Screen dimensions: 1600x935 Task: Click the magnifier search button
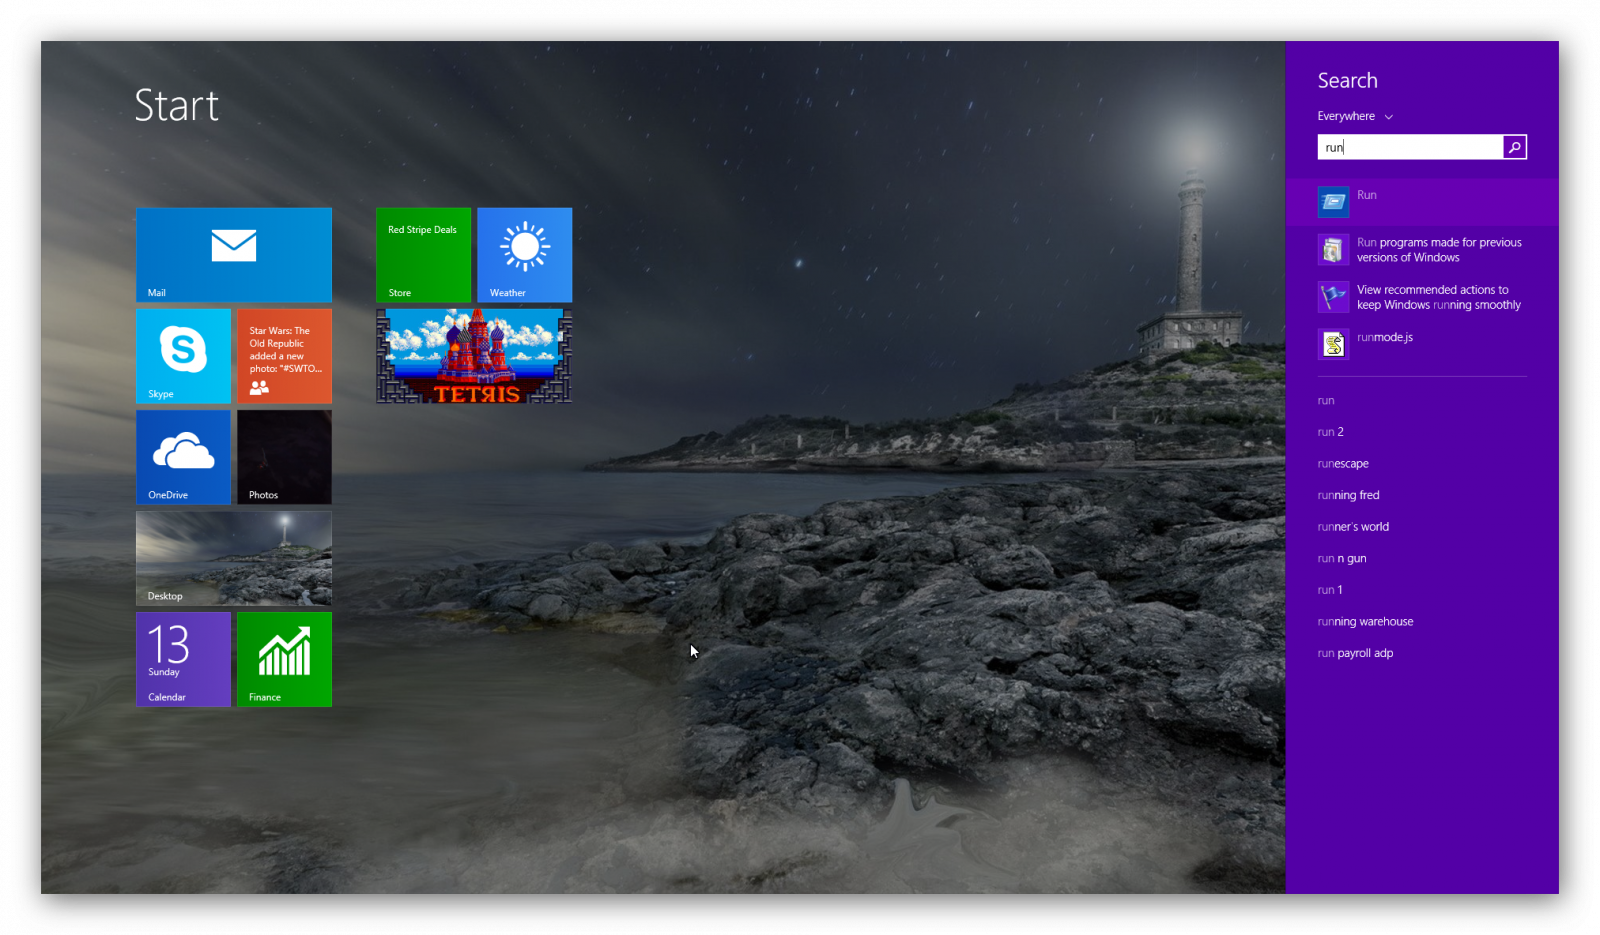[1515, 147]
